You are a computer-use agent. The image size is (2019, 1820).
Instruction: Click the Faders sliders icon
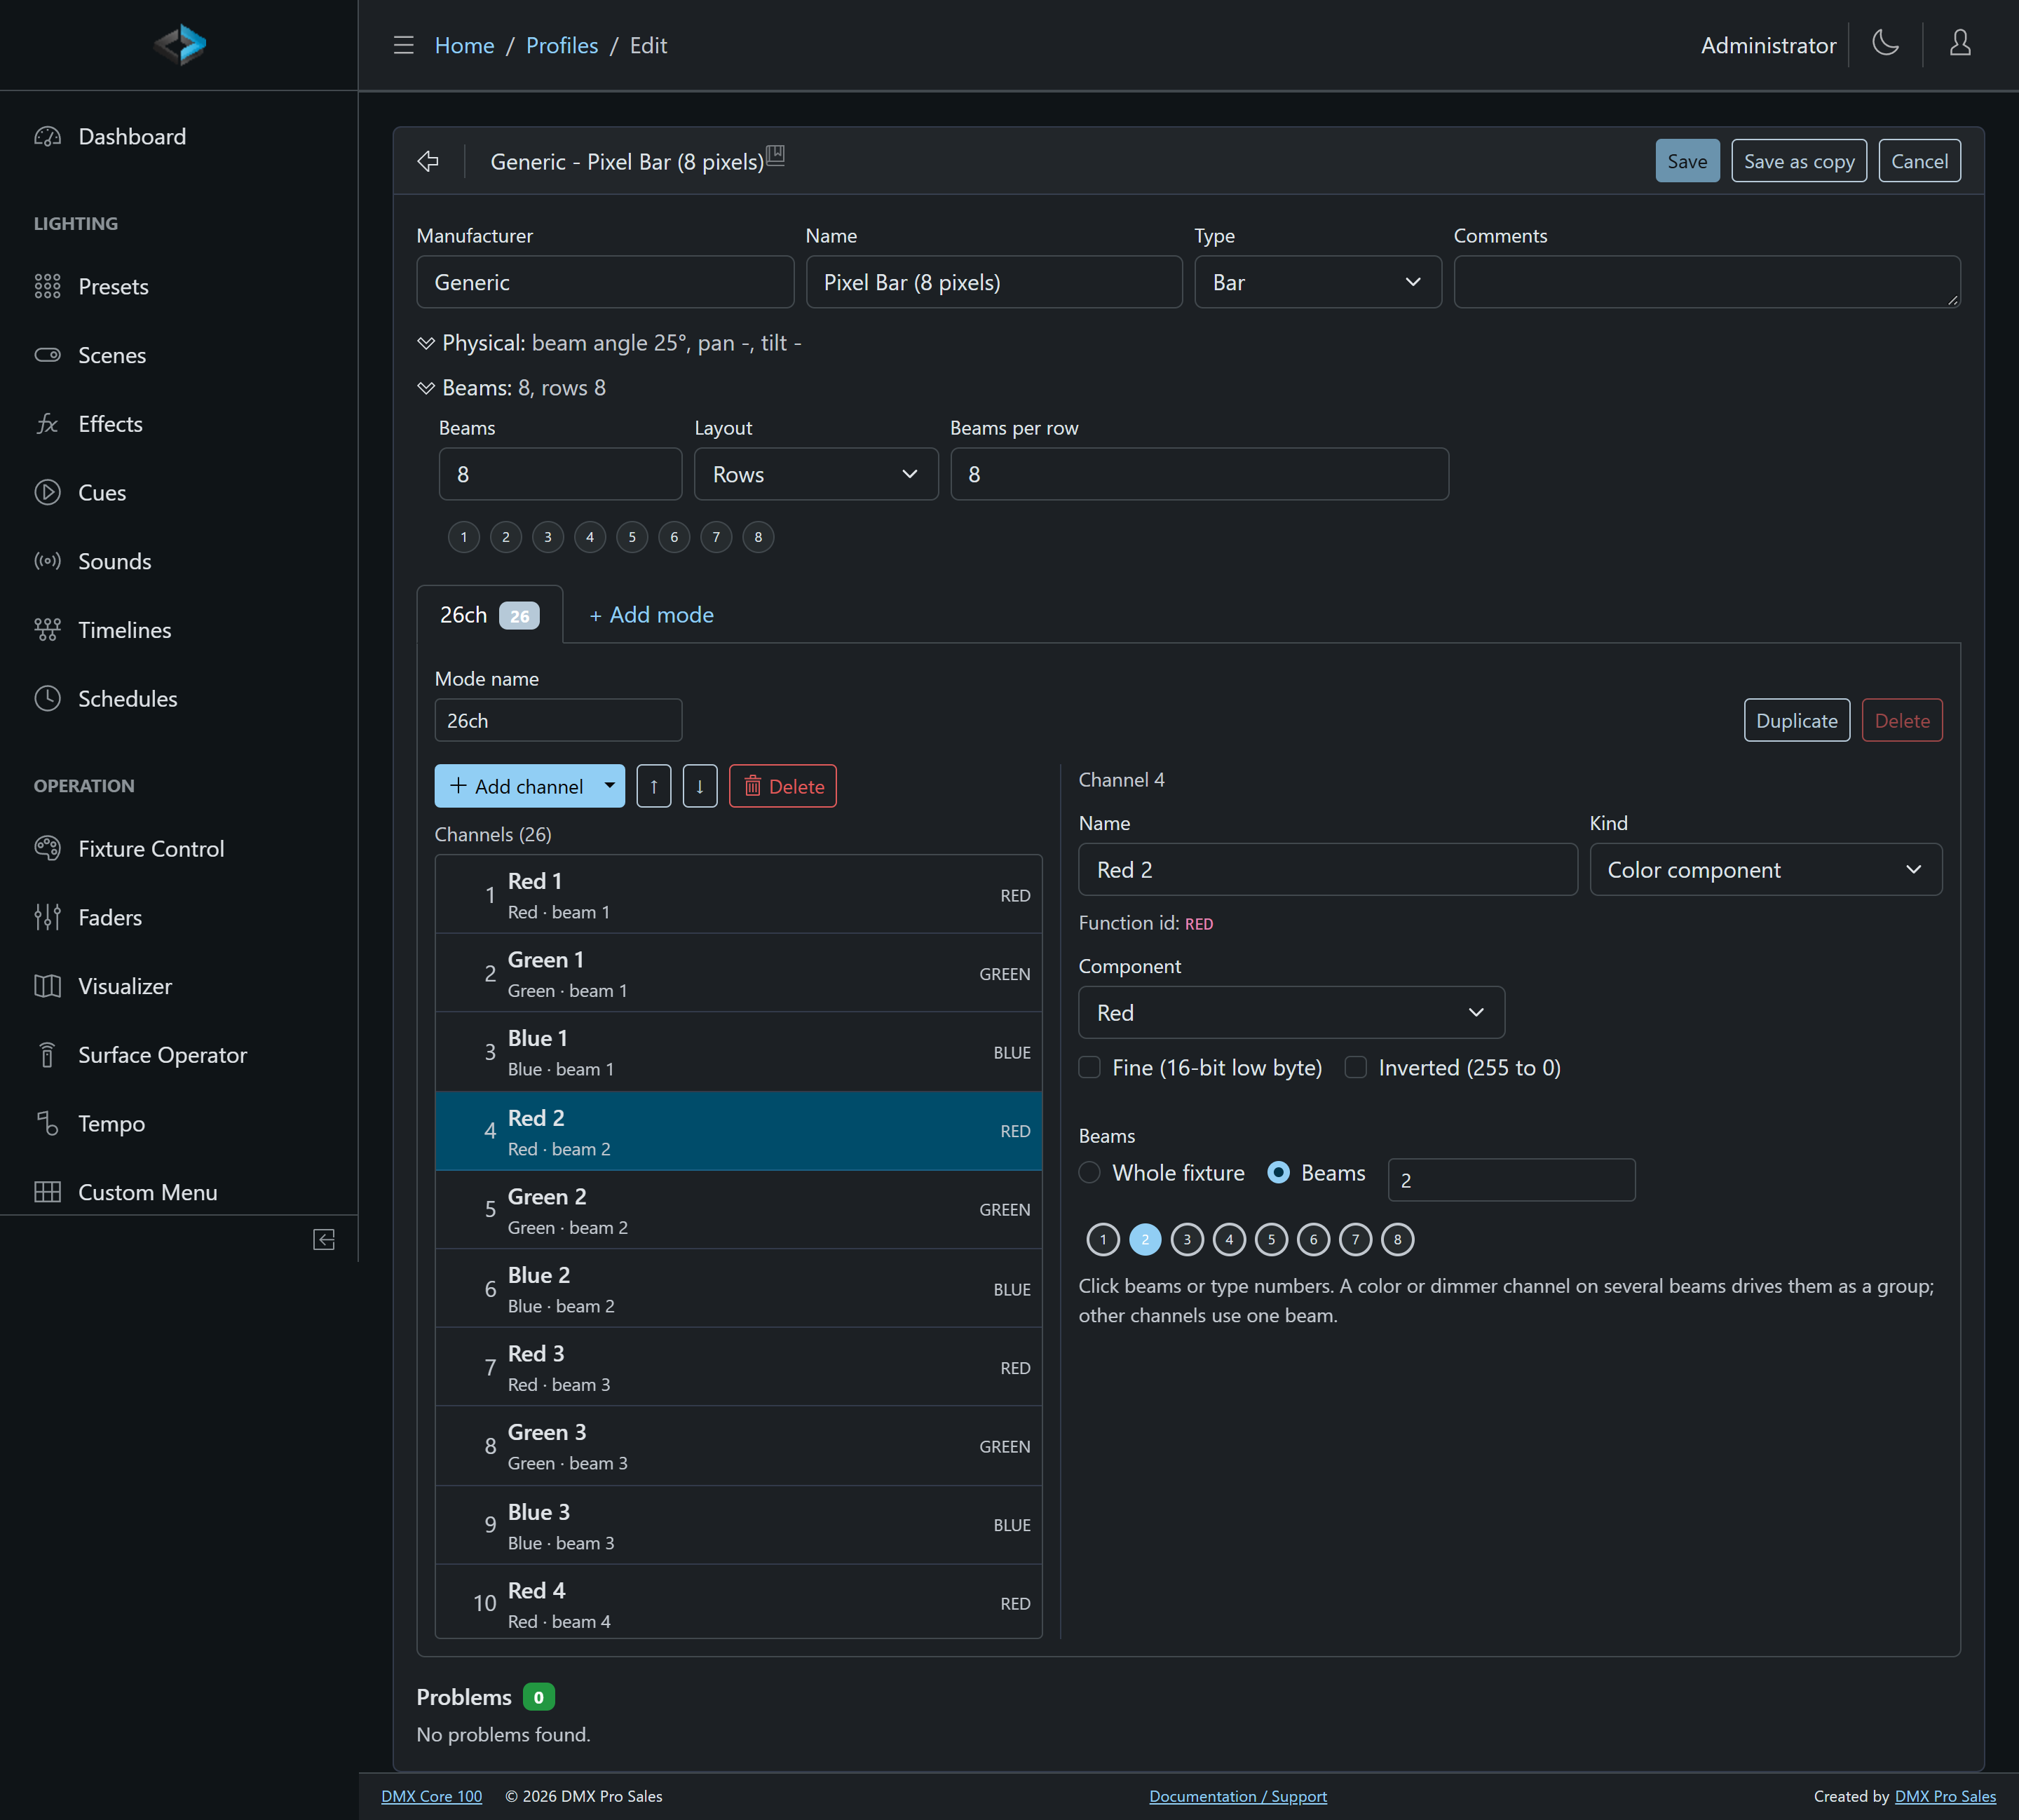coord(47,918)
